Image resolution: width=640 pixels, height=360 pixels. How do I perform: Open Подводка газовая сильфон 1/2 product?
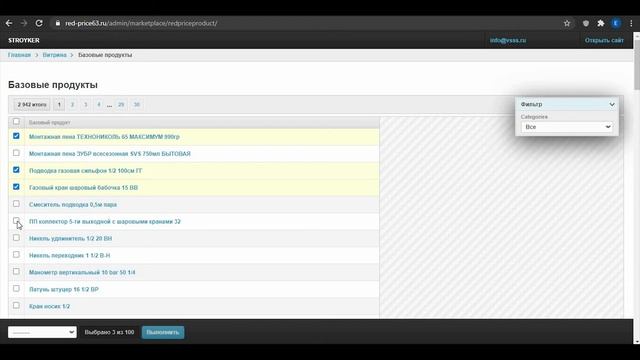click(x=85, y=171)
